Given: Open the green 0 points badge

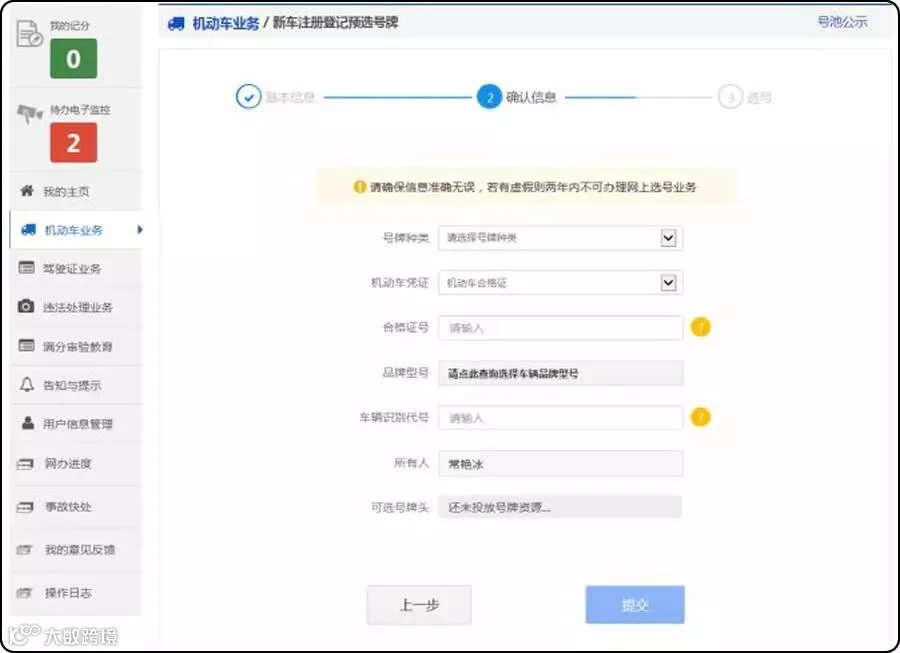Looking at the screenshot, I should pyautogui.click(x=73, y=59).
